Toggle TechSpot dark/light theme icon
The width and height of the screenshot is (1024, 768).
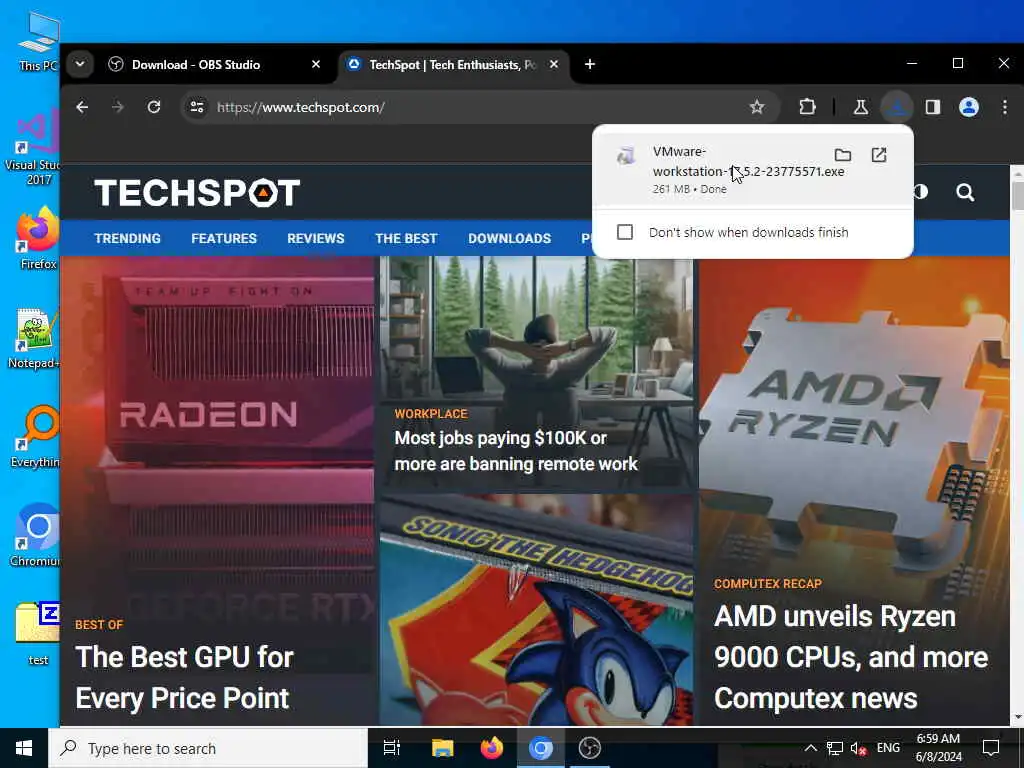pos(921,192)
